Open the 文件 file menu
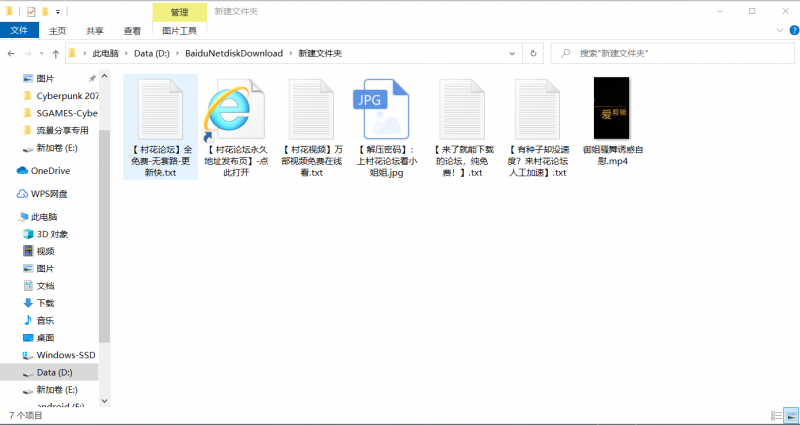The width and height of the screenshot is (800, 425). click(x=19, y=31)
